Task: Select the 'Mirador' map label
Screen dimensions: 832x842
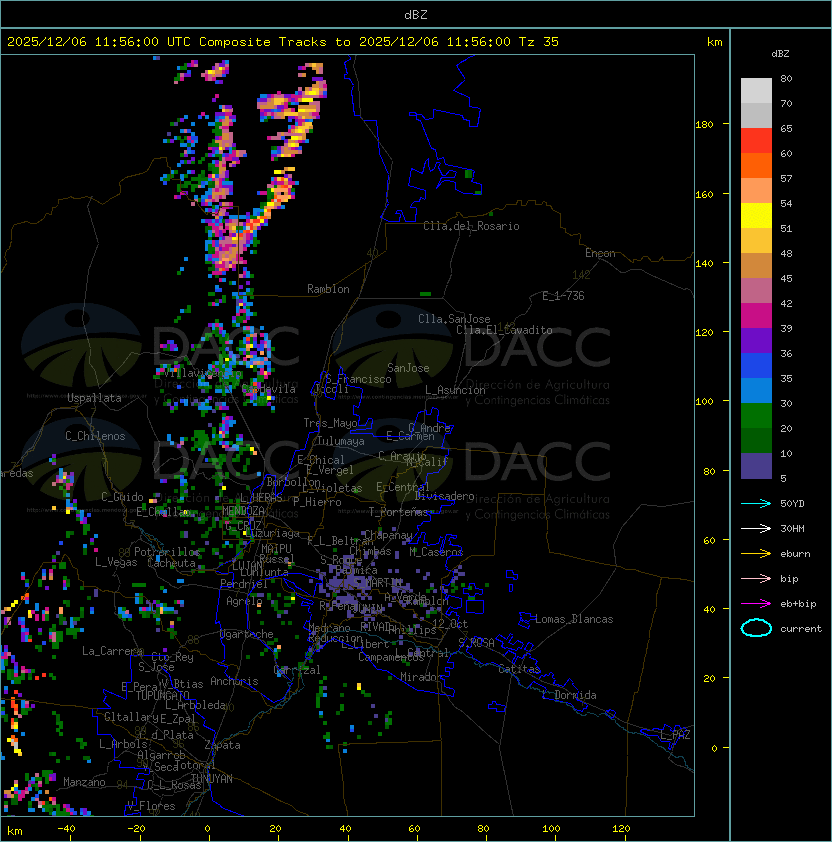Action: pyautogui.click(x=421, y=677)
